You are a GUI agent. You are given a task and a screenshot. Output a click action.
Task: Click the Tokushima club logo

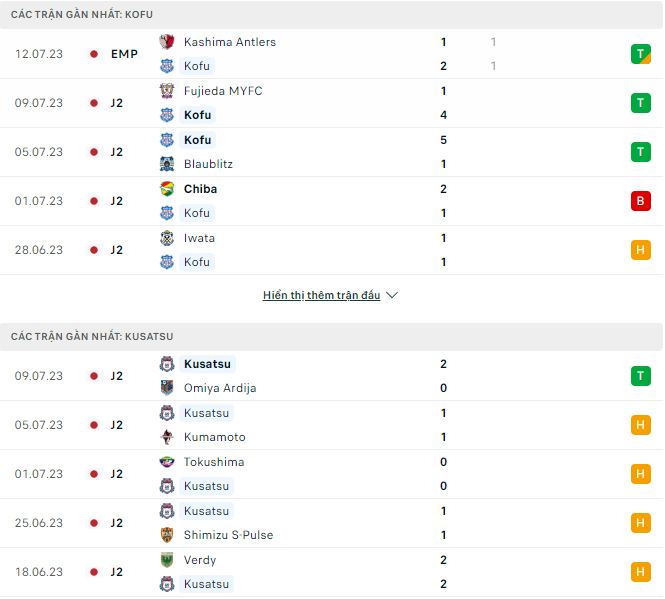[167, 462]
